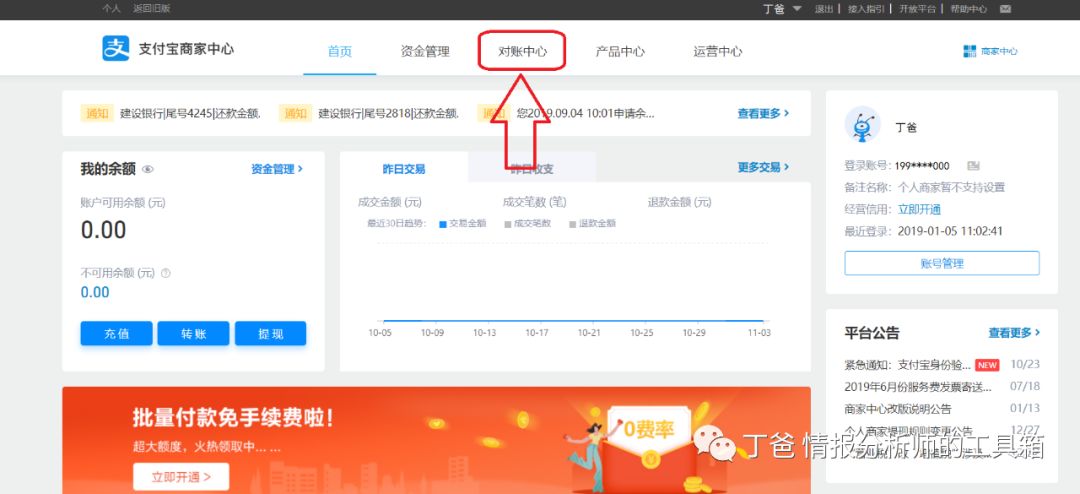Click the login account text 199****000
Viewport: 1080px width, 494px height.
922,166
